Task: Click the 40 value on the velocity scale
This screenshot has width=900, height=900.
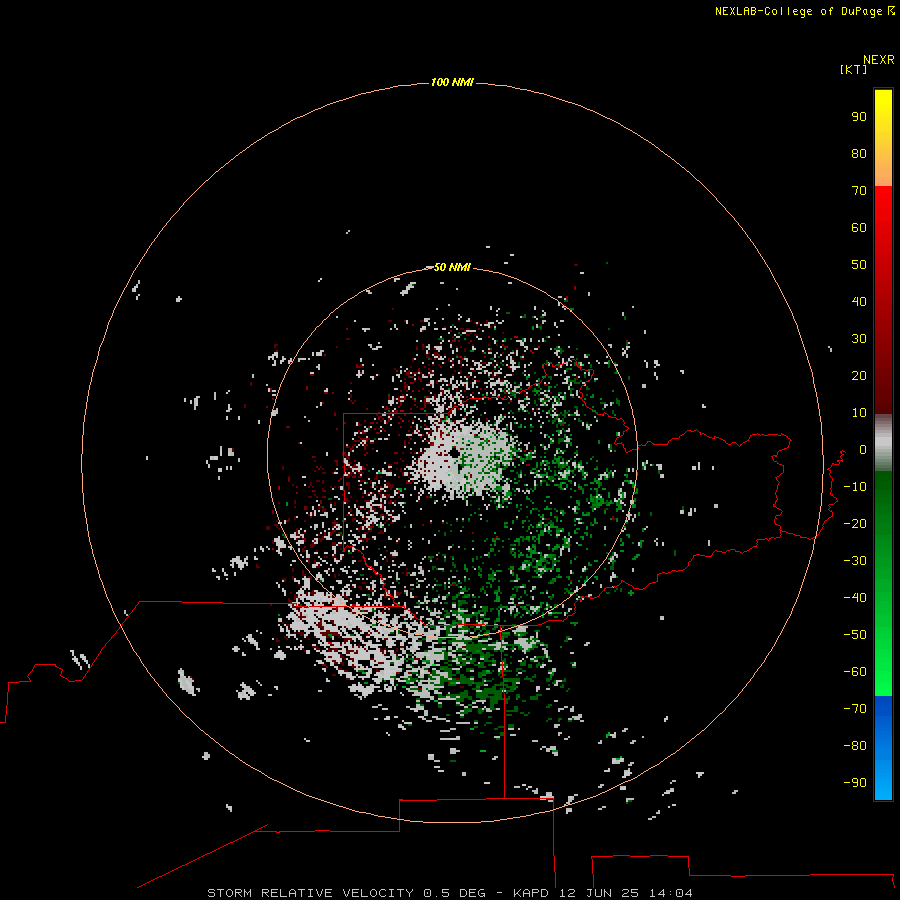Action: click(x=859, y=301)
